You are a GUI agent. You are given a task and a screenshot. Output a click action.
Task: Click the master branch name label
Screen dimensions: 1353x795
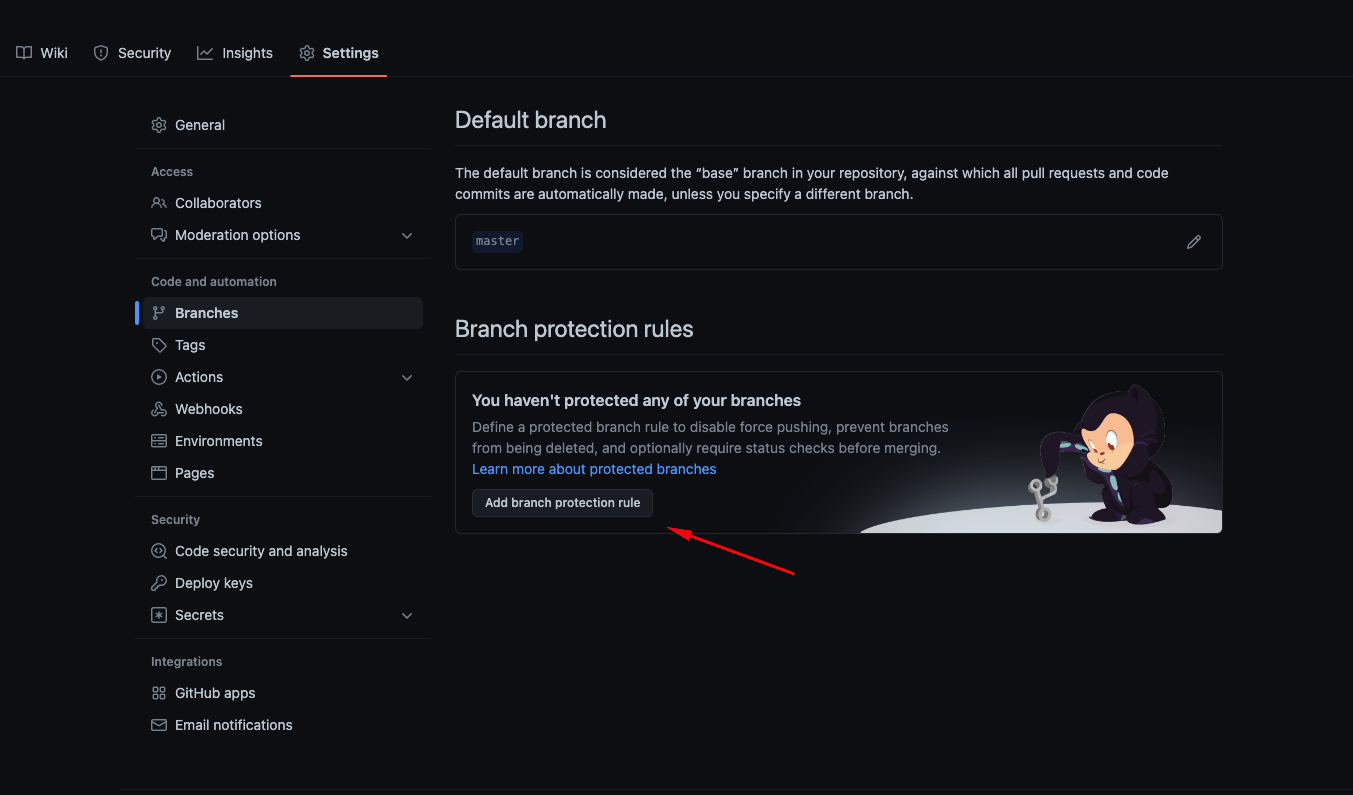(497, 241)
